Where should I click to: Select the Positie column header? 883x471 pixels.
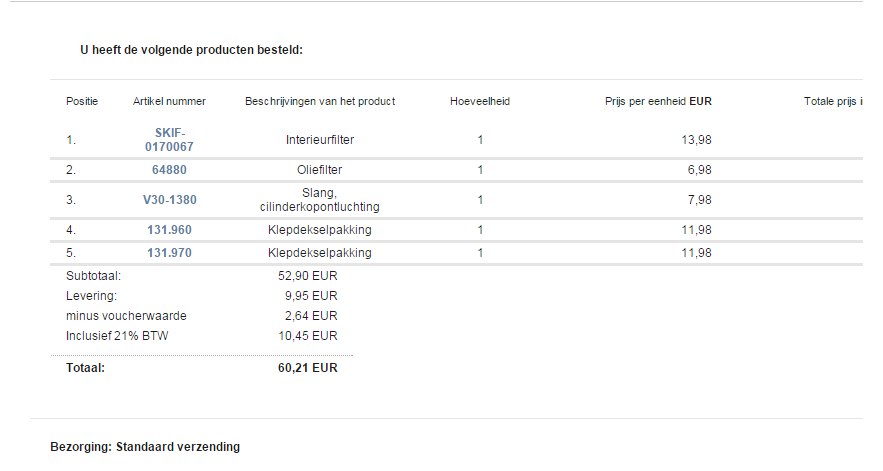(82, 101)
